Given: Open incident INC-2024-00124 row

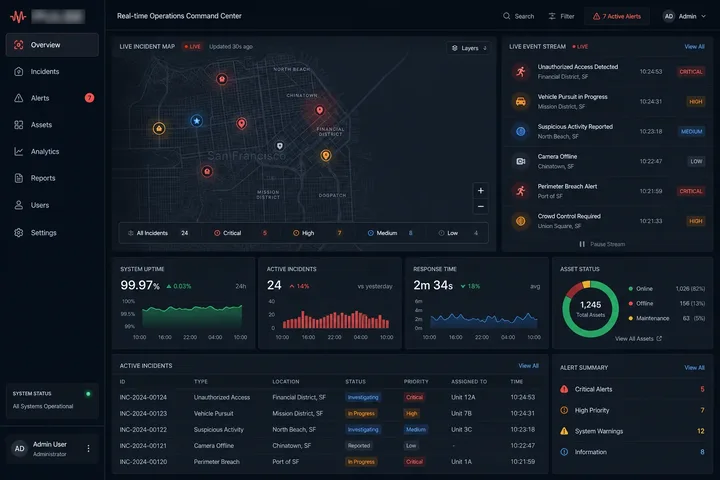Looking at the screenshot, I should coord(329,397).
